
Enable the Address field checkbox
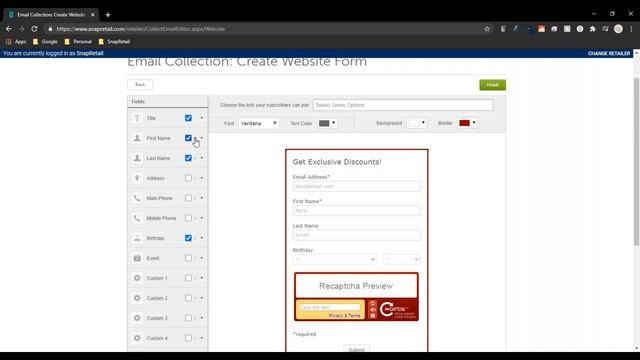(x=188, y=178)
